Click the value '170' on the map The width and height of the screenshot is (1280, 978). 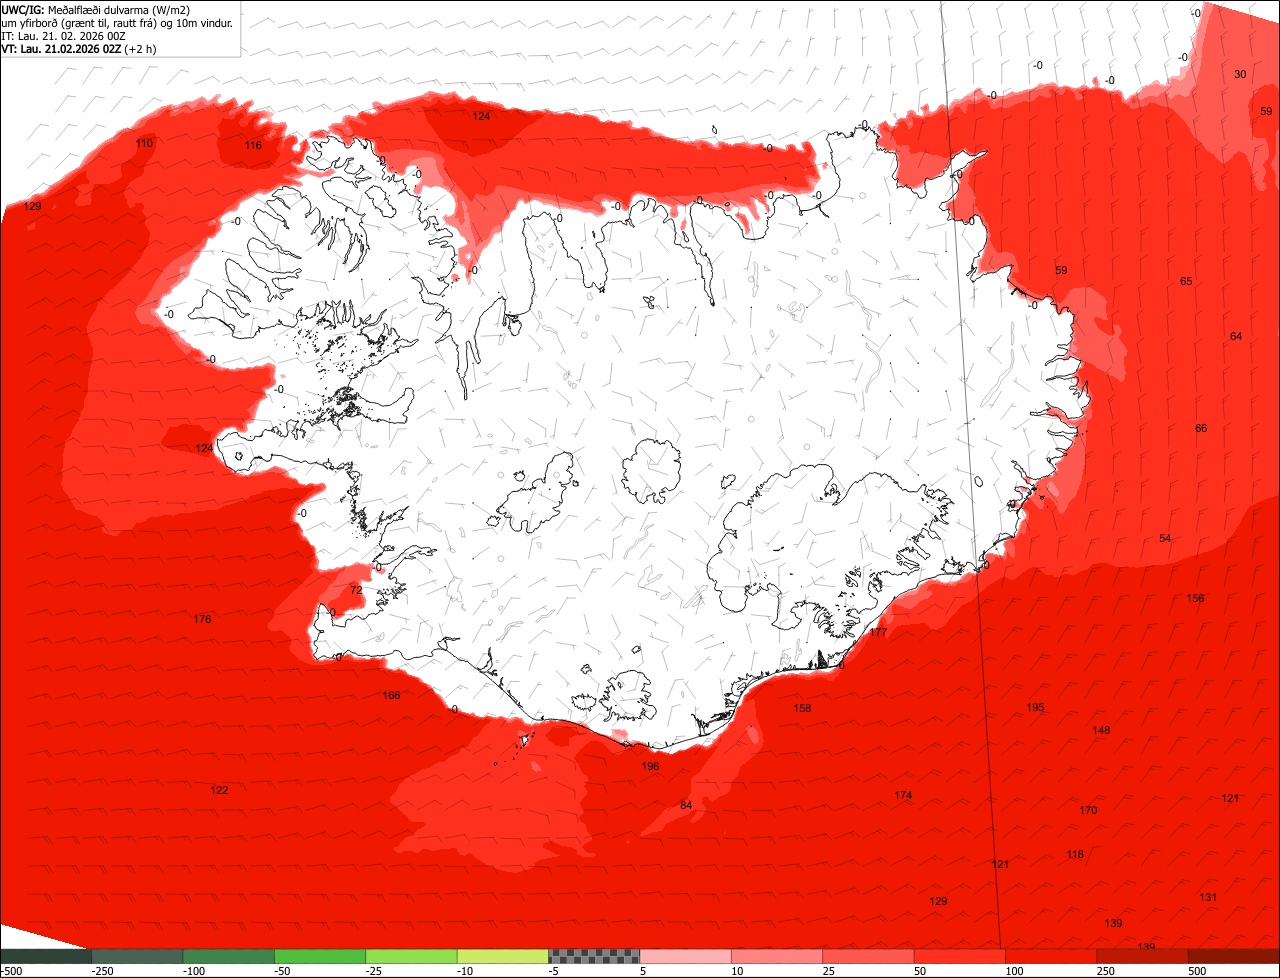tap(1088, 811)
